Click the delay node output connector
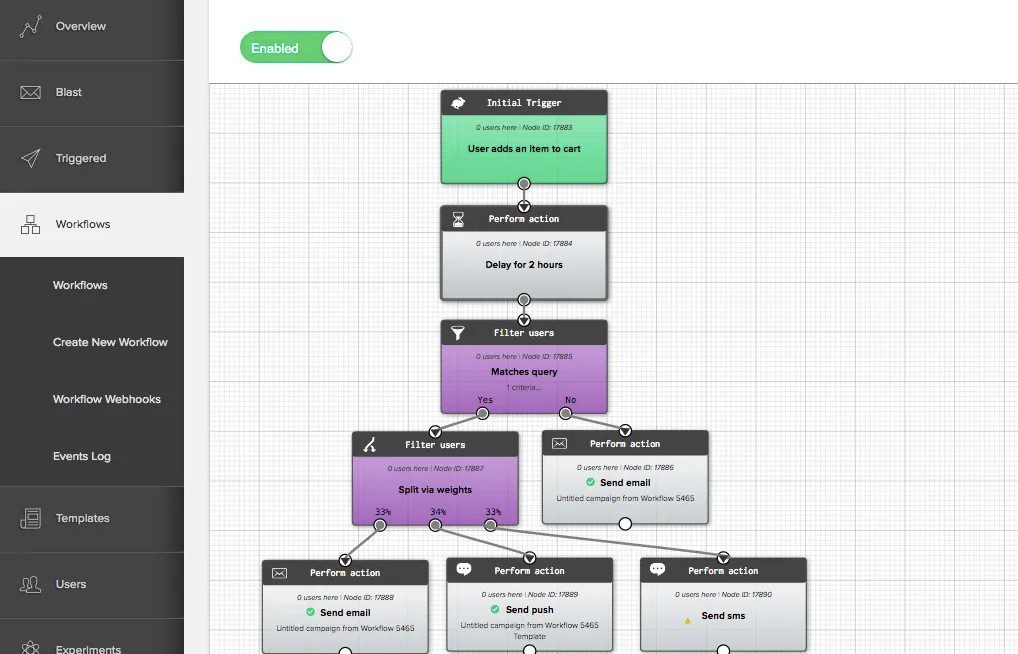The image size is (1018, 654). (524, 300)
